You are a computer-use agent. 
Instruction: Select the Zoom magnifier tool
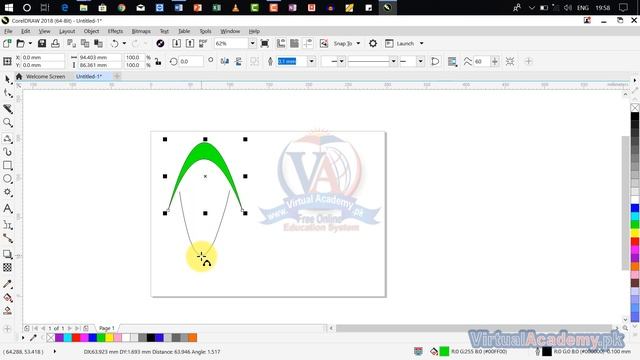8,122
